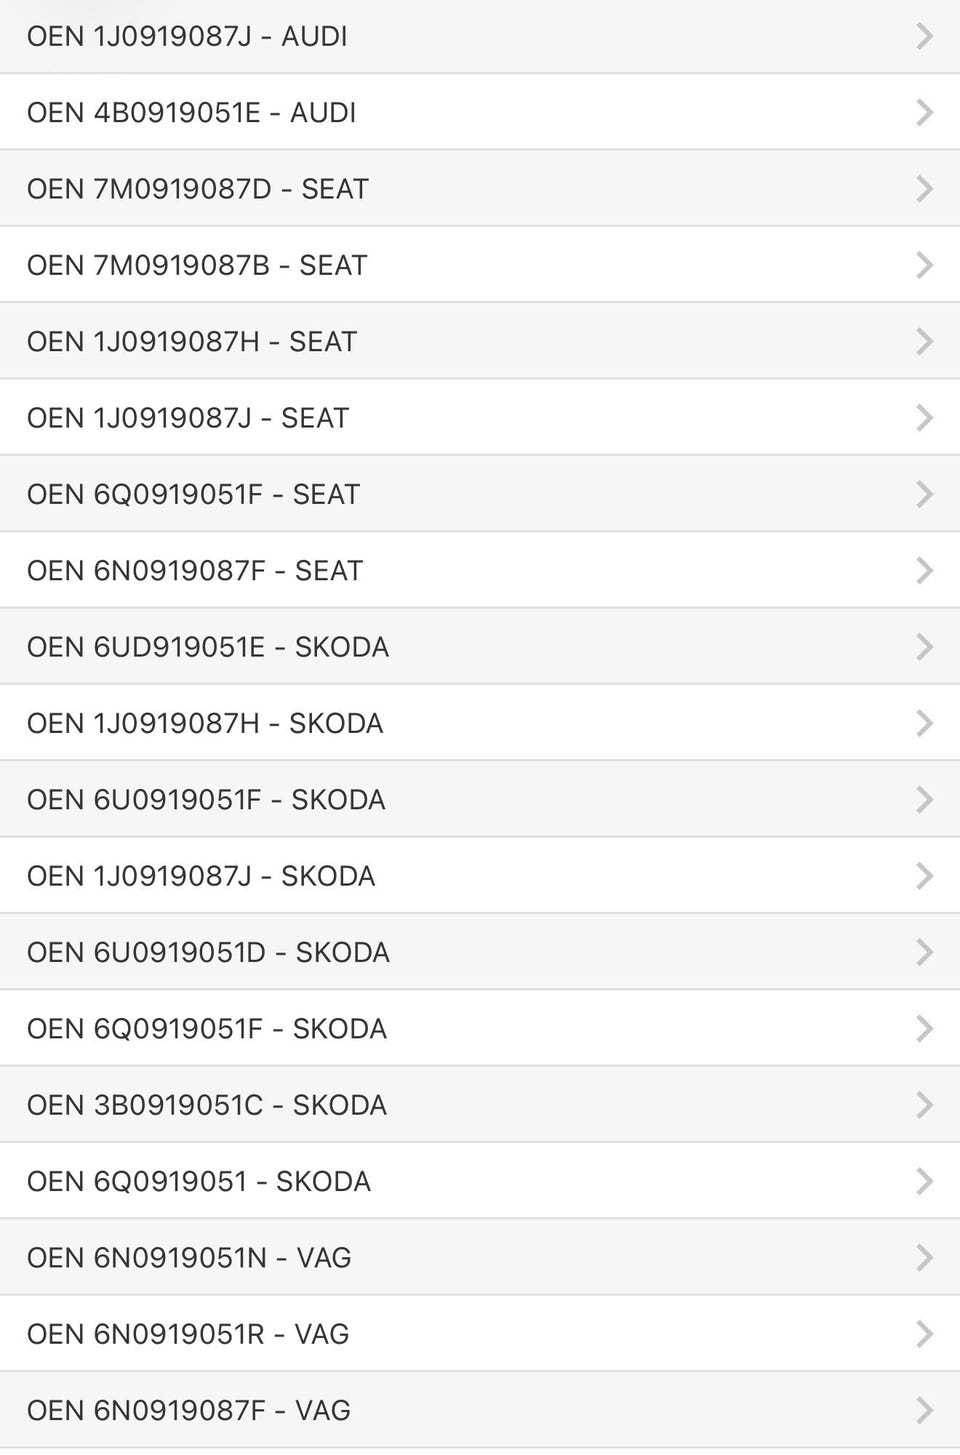Viewport: 960px width, 1455px height.
Task: Choose OEN 6U0919051D - SKODA row
Action: 208,952
